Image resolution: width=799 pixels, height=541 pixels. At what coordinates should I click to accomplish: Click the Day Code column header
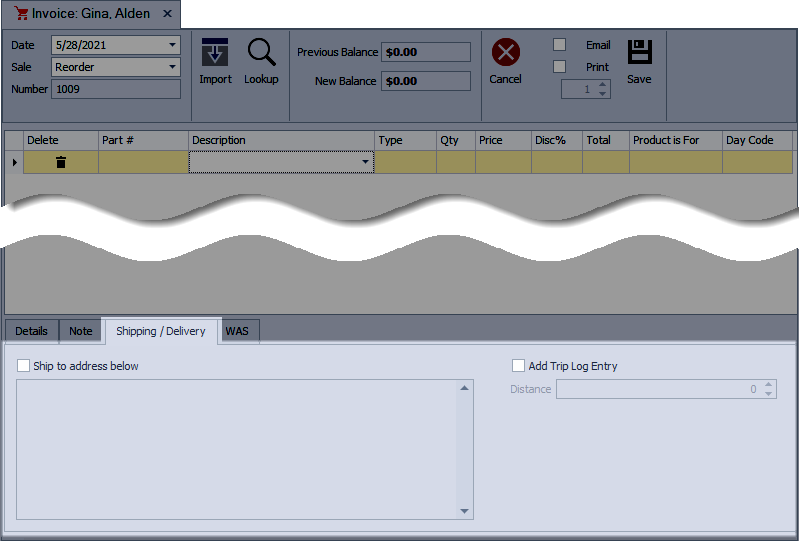click(x=757, y=140)
